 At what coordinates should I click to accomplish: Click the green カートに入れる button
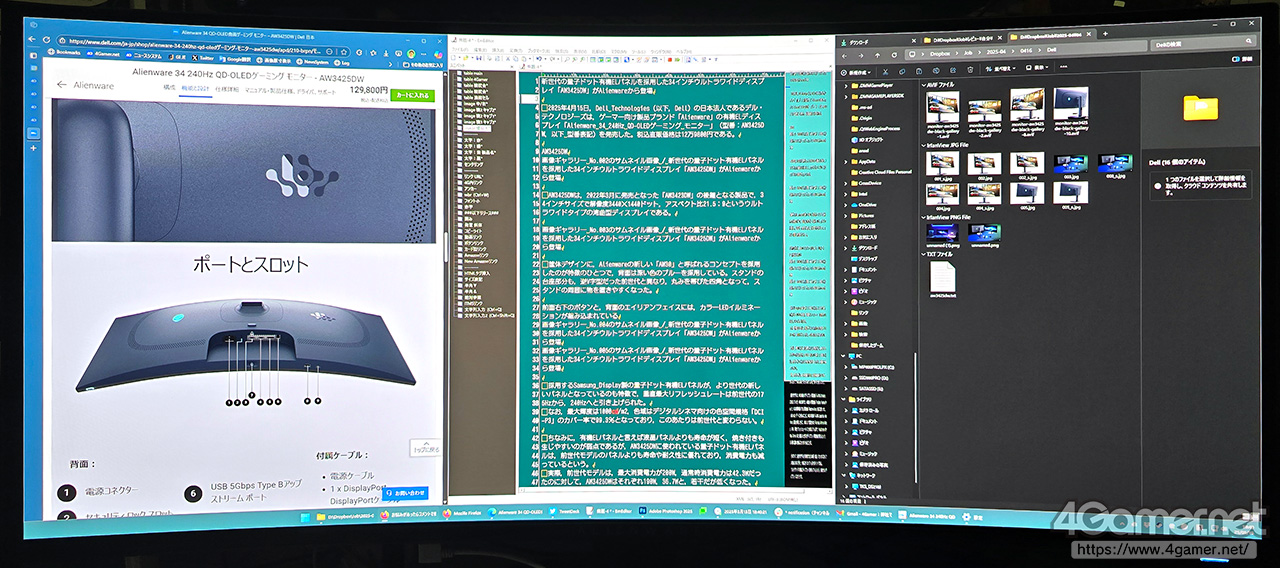(413, 95)
